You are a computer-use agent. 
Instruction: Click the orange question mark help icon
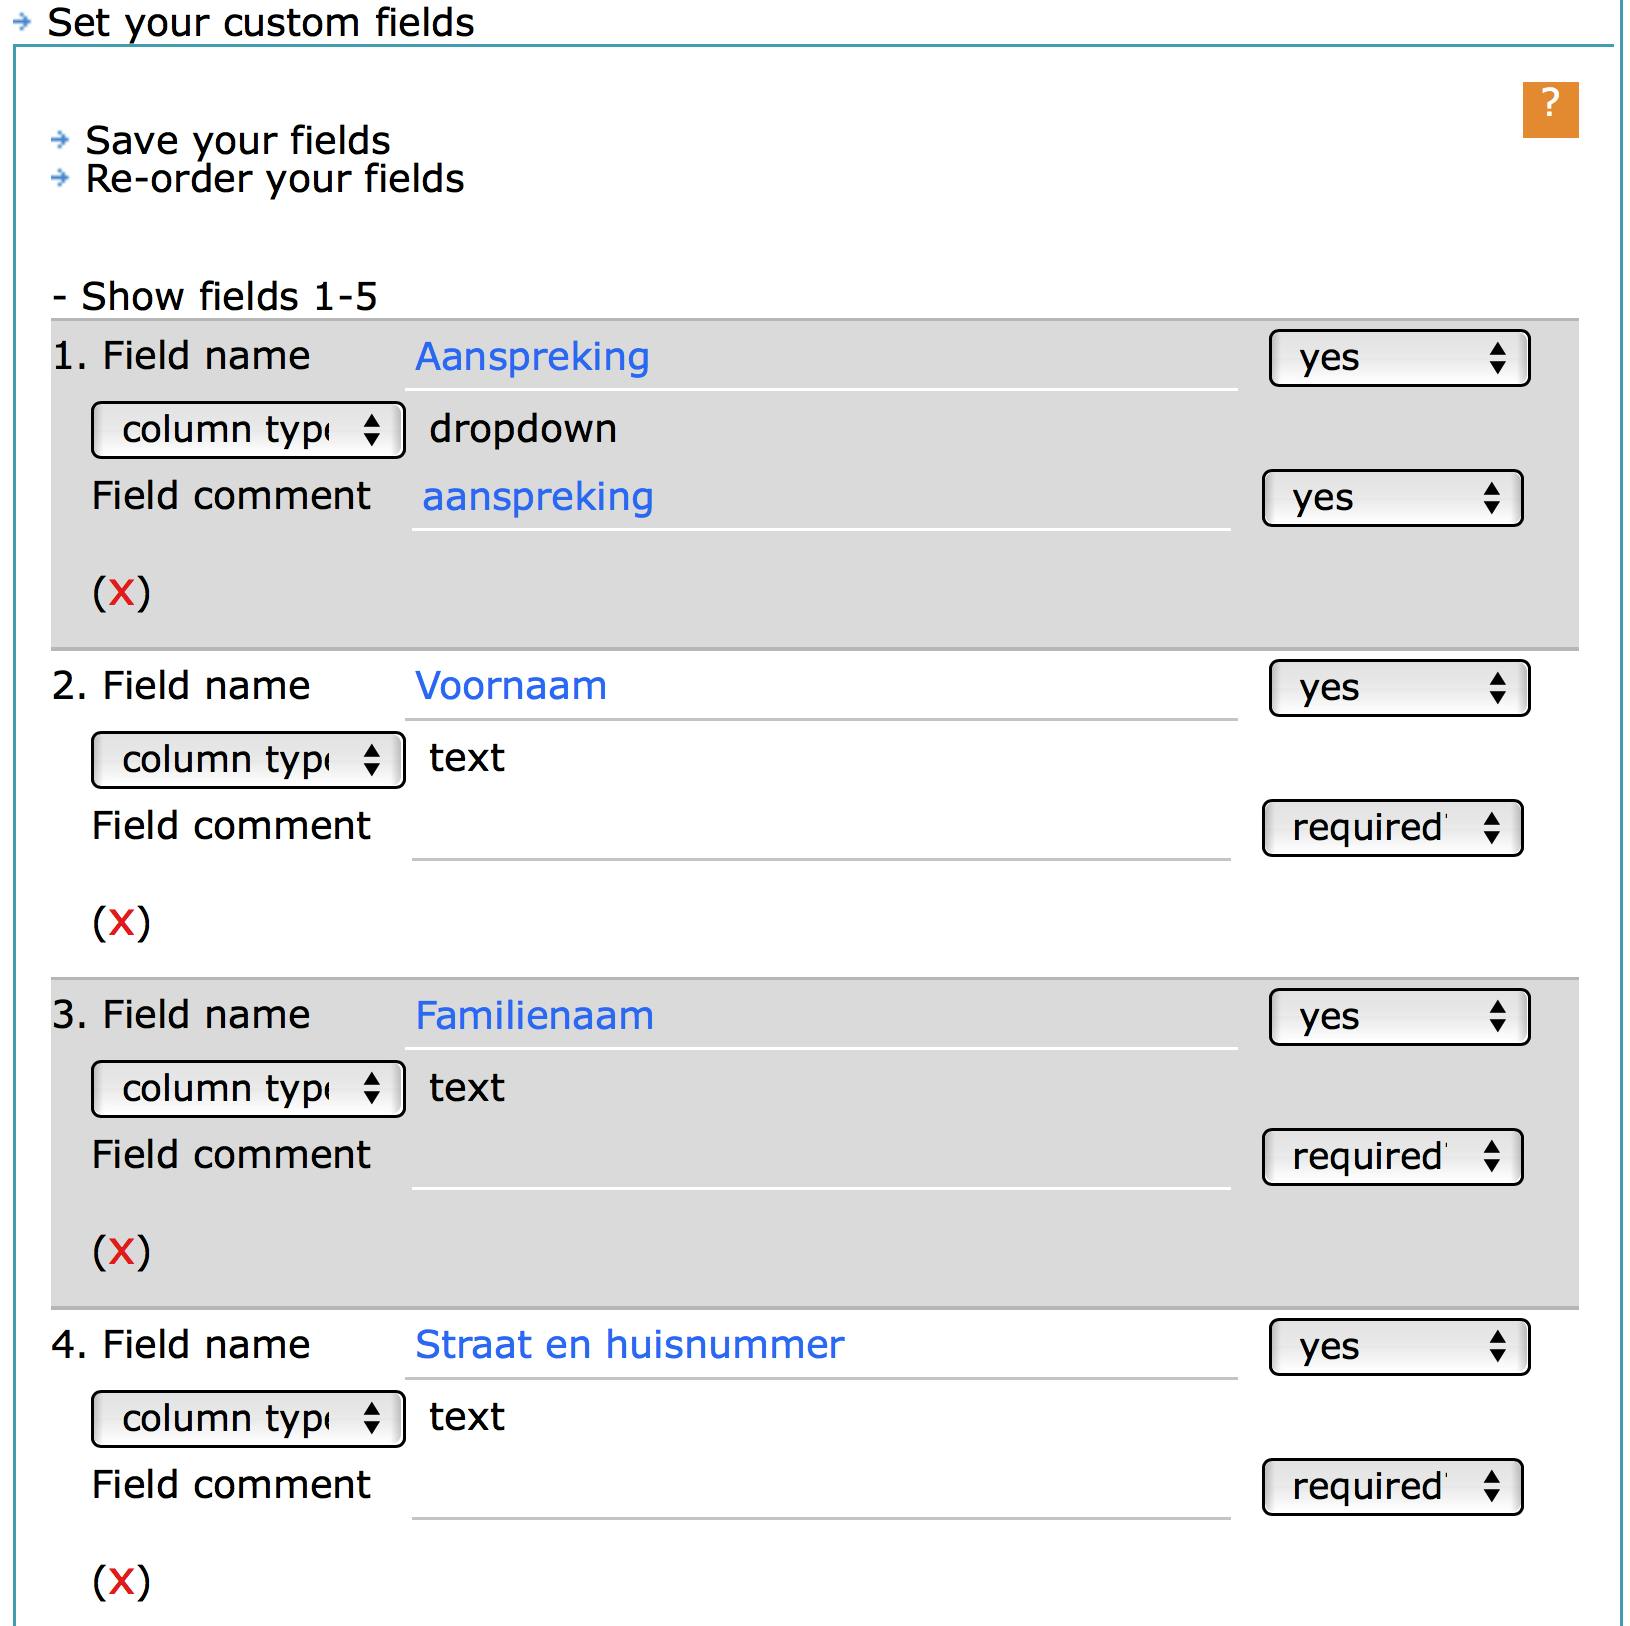pos(1549,109)
